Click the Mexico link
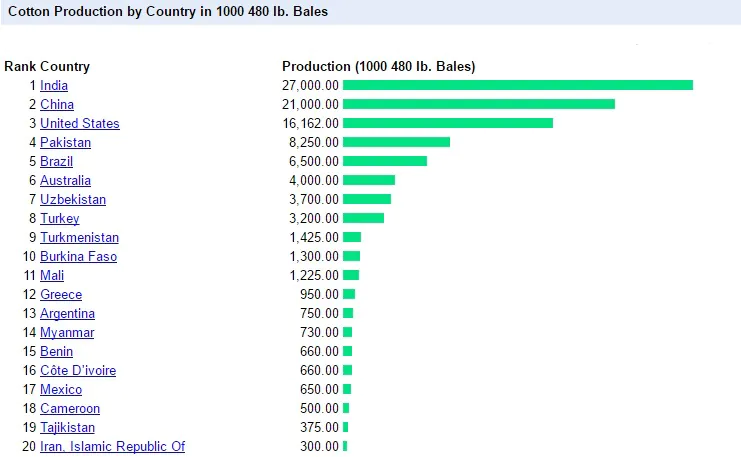Viewport: 741px width, 457px height. [61, 389]
